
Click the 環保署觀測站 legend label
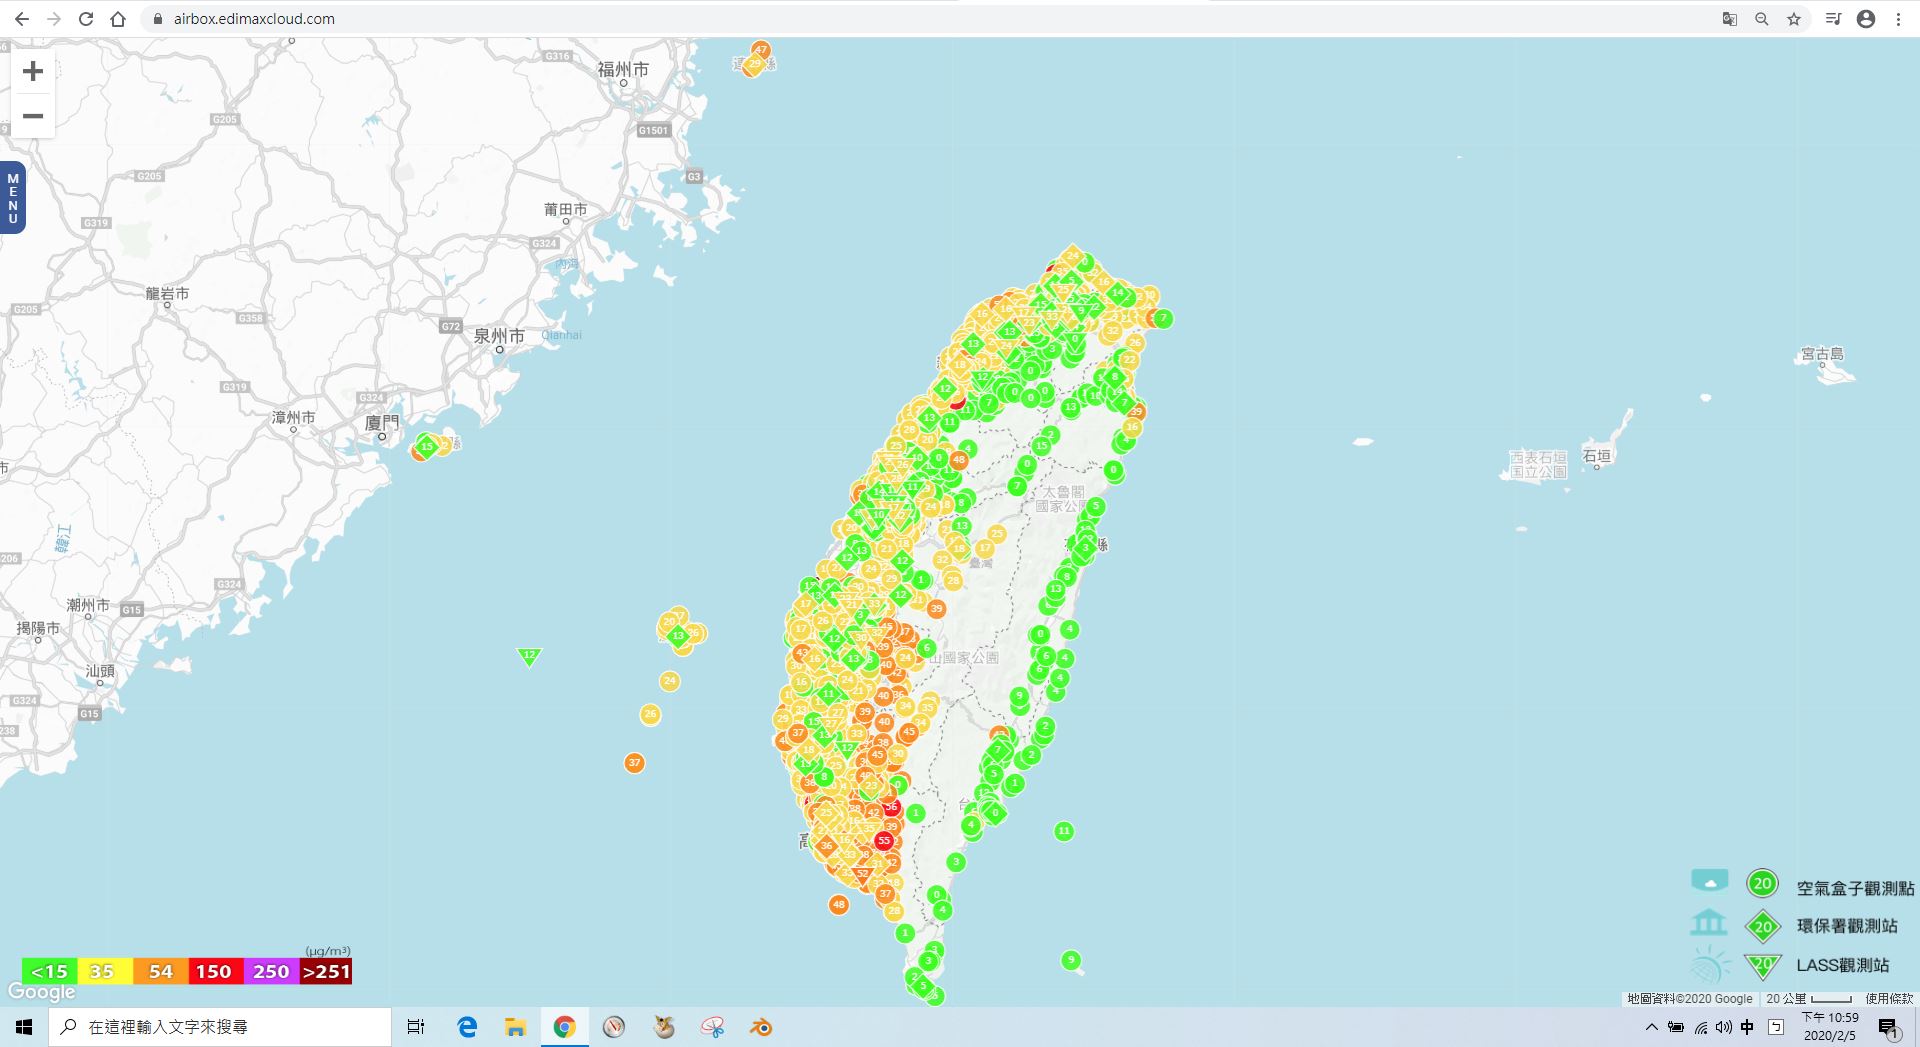click(1847, 926)
